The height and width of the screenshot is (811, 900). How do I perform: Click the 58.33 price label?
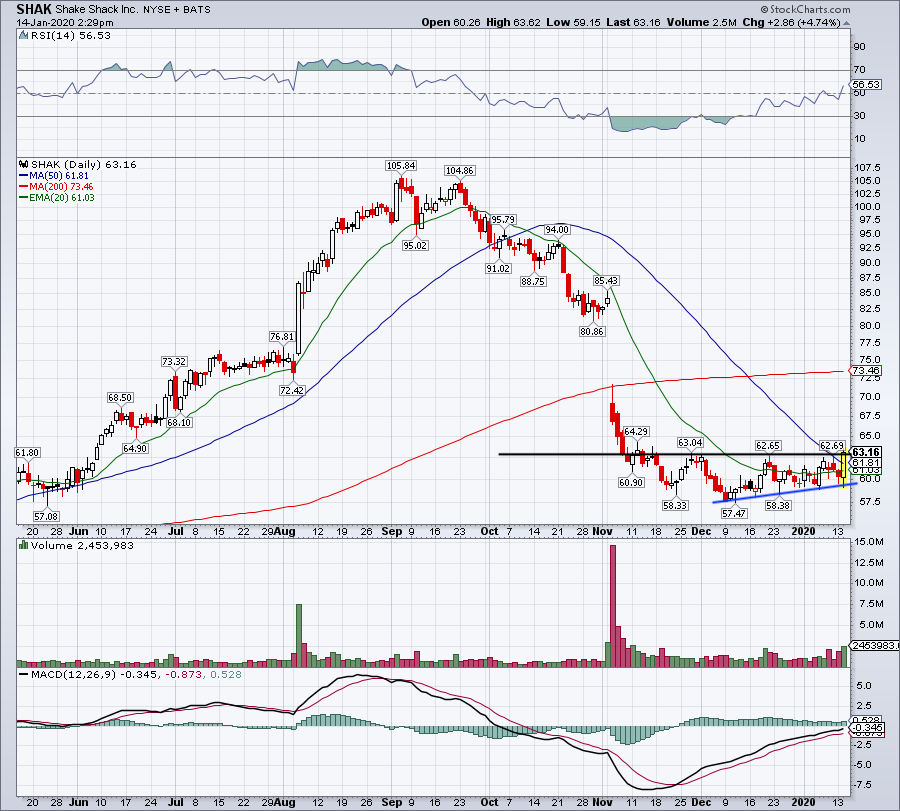coord(674,505)
